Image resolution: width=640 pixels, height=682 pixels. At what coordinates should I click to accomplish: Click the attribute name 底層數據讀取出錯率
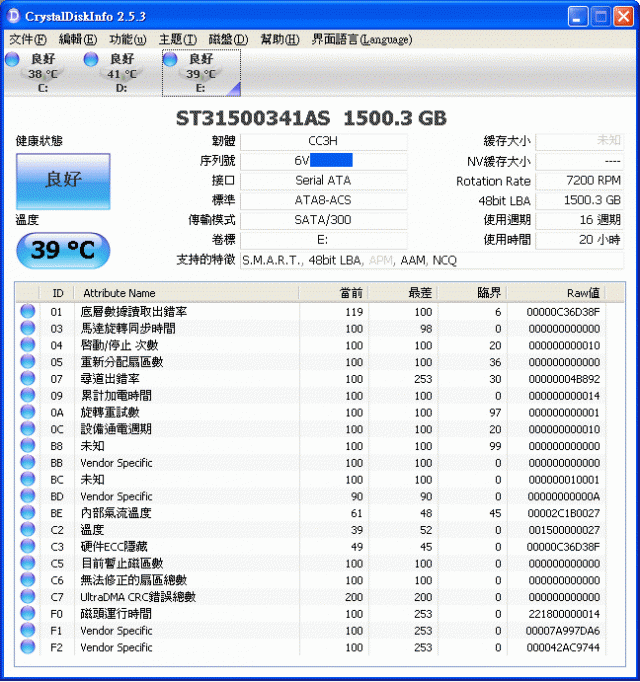pos(134,312)
